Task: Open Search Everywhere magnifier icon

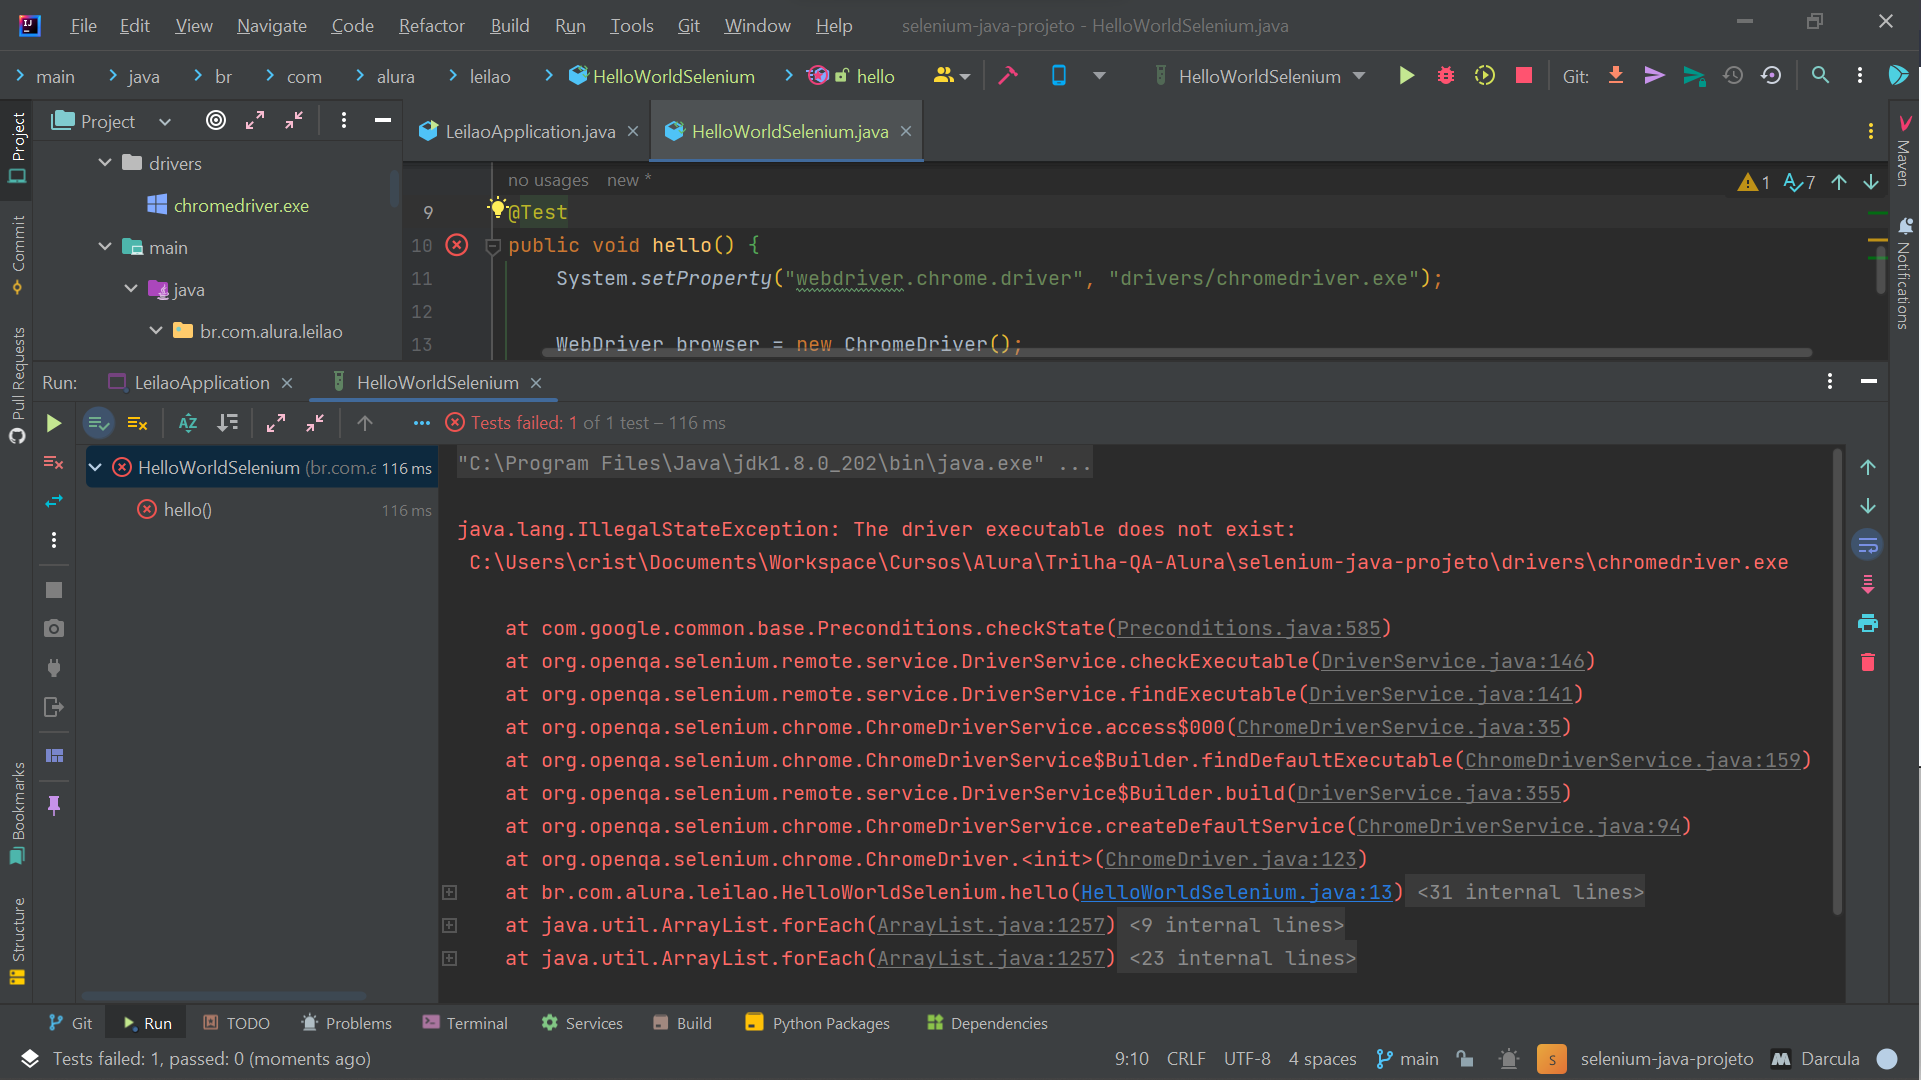Action: 1820,76
